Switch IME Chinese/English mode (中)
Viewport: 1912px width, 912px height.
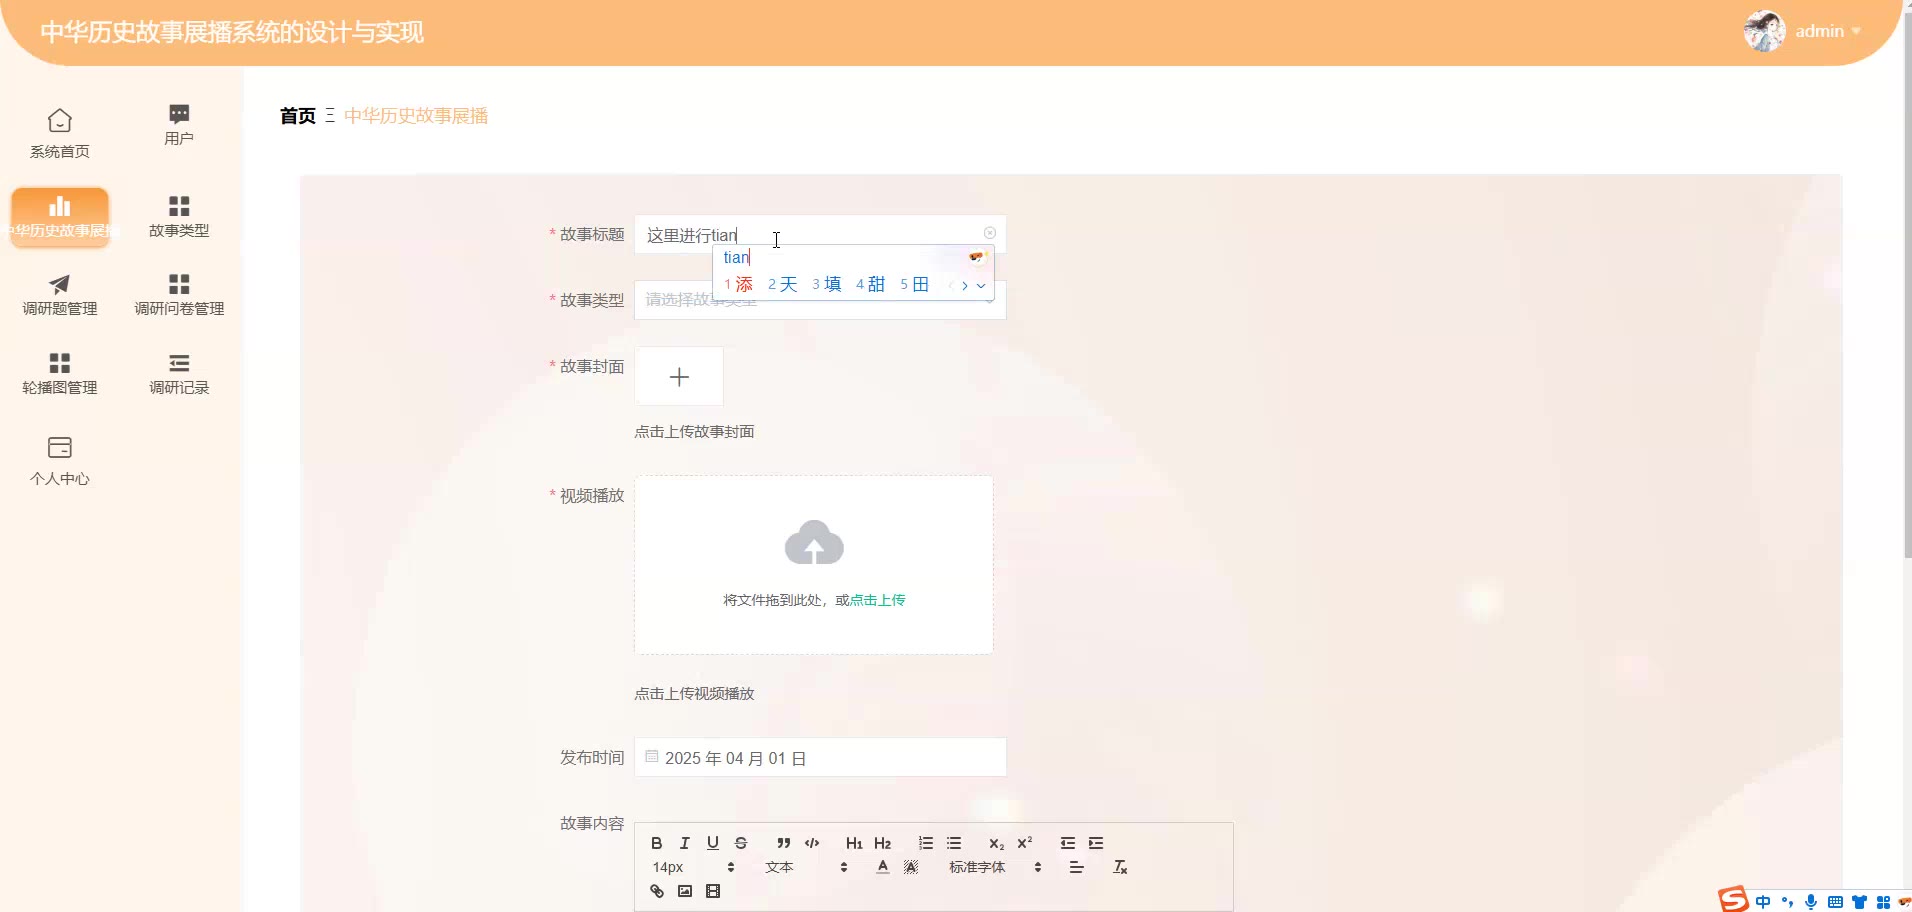click(x=1763, y=902)
